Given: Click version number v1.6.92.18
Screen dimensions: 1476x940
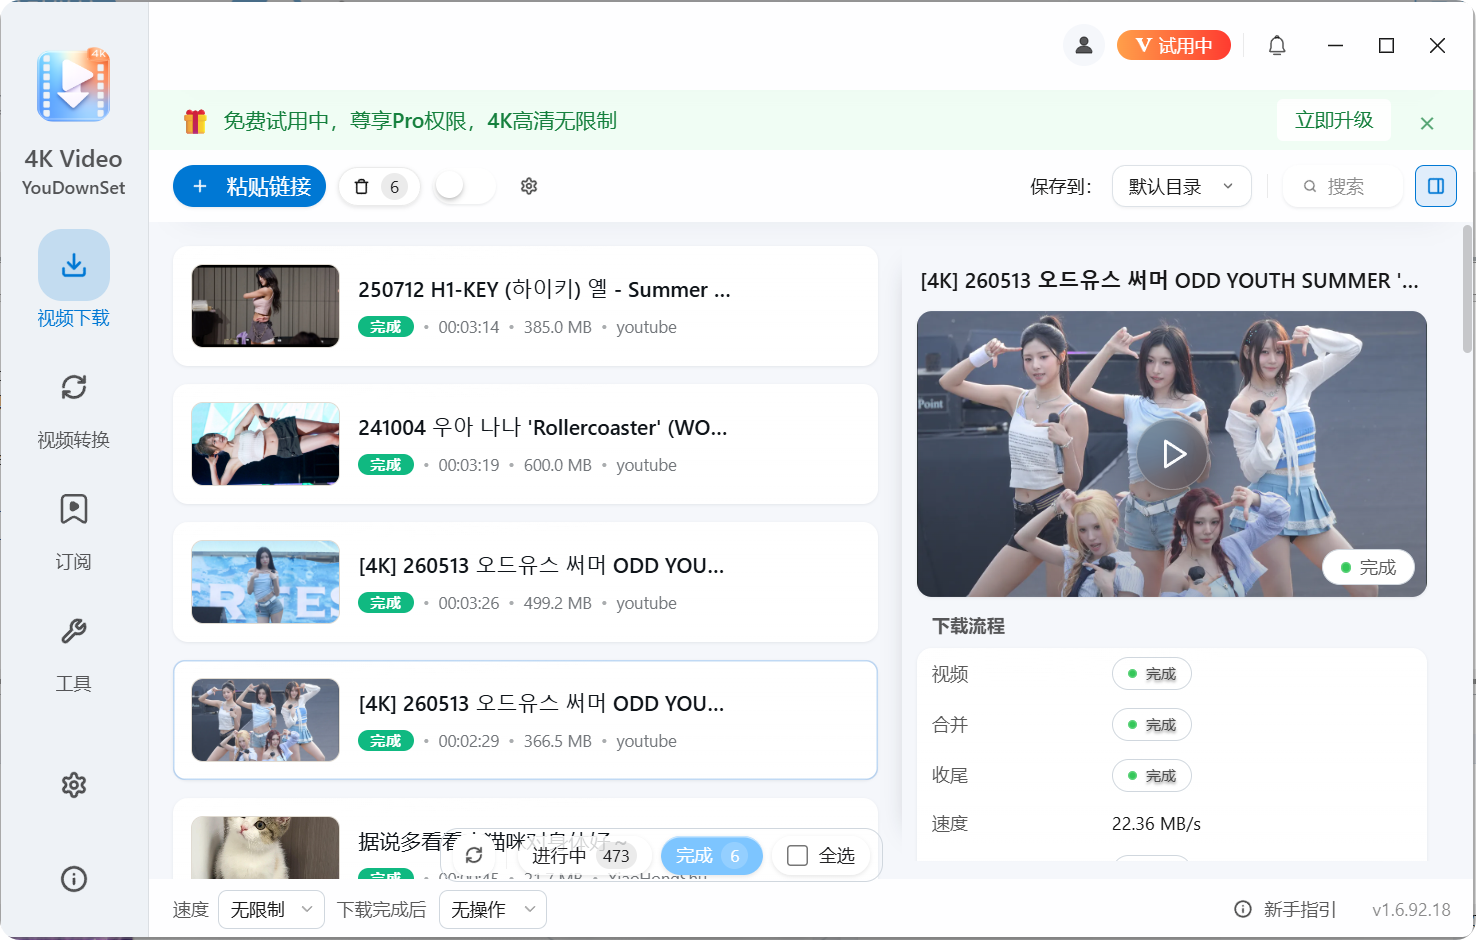Looking at the screenshot, I should click(x=1411, y=910).
